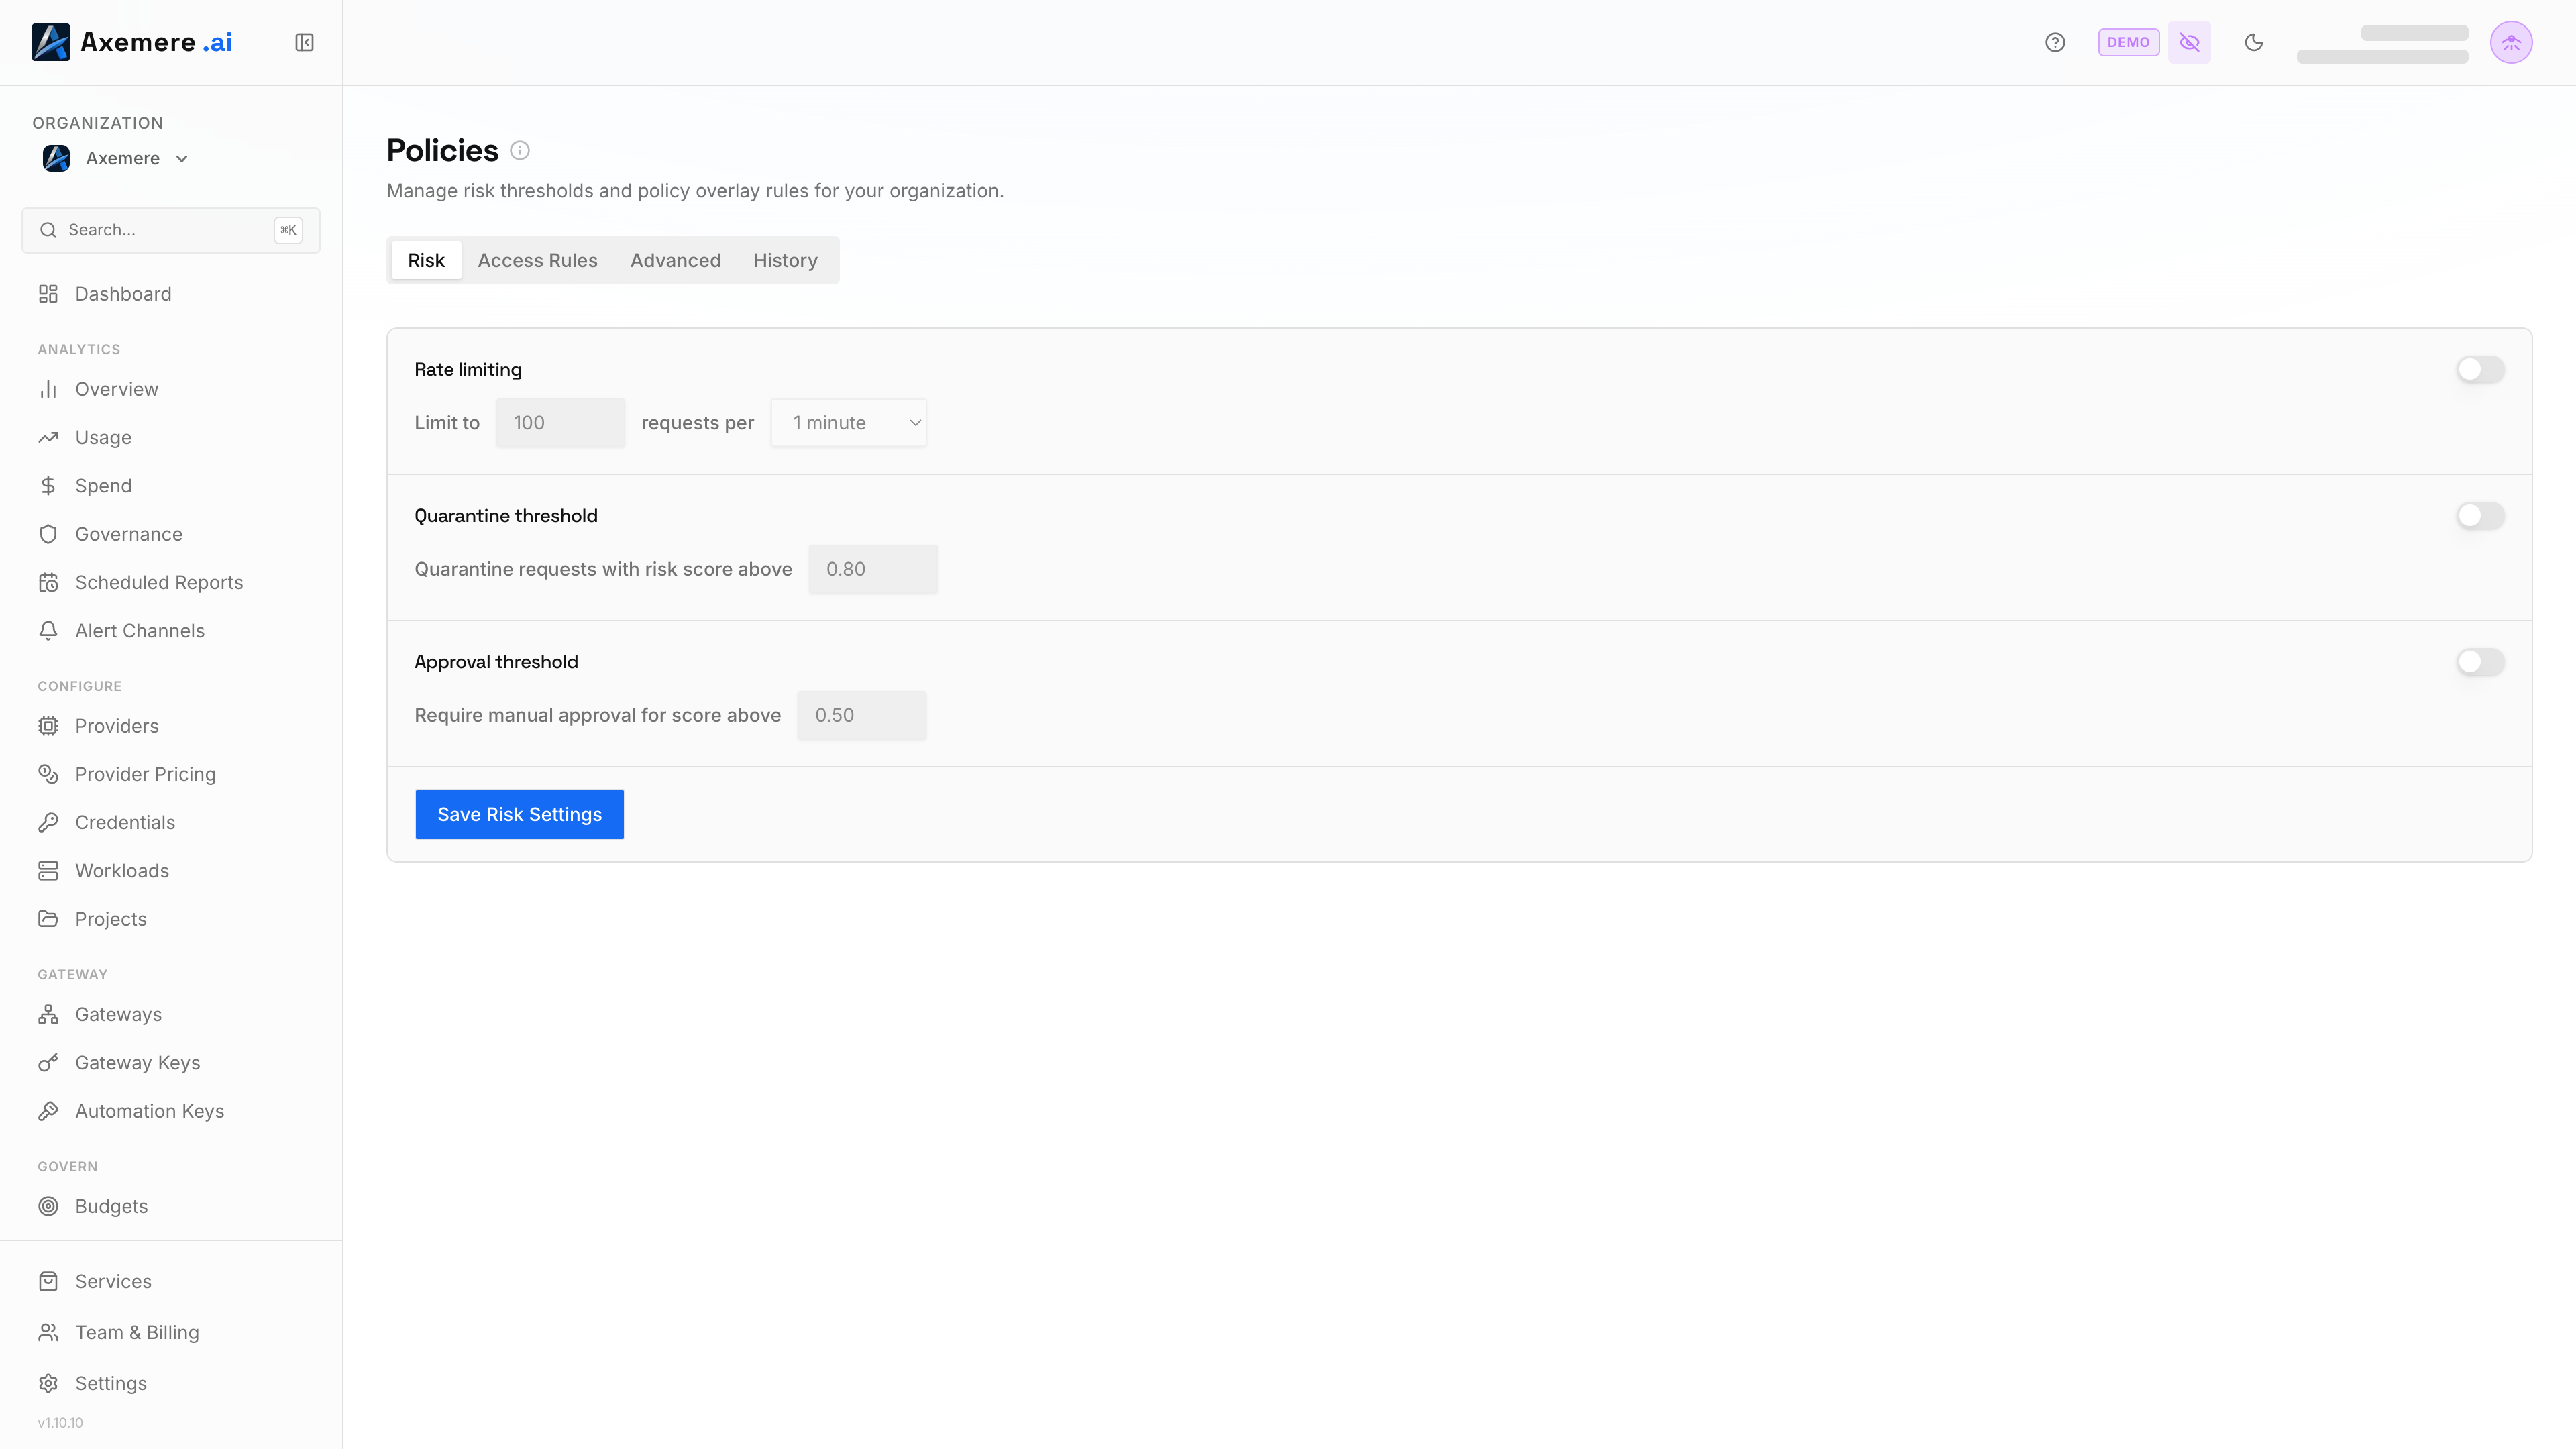This screenshot has width=2576, height=1449.
Task: Click the sidebar Search field
Action: [x=171, y=230]
